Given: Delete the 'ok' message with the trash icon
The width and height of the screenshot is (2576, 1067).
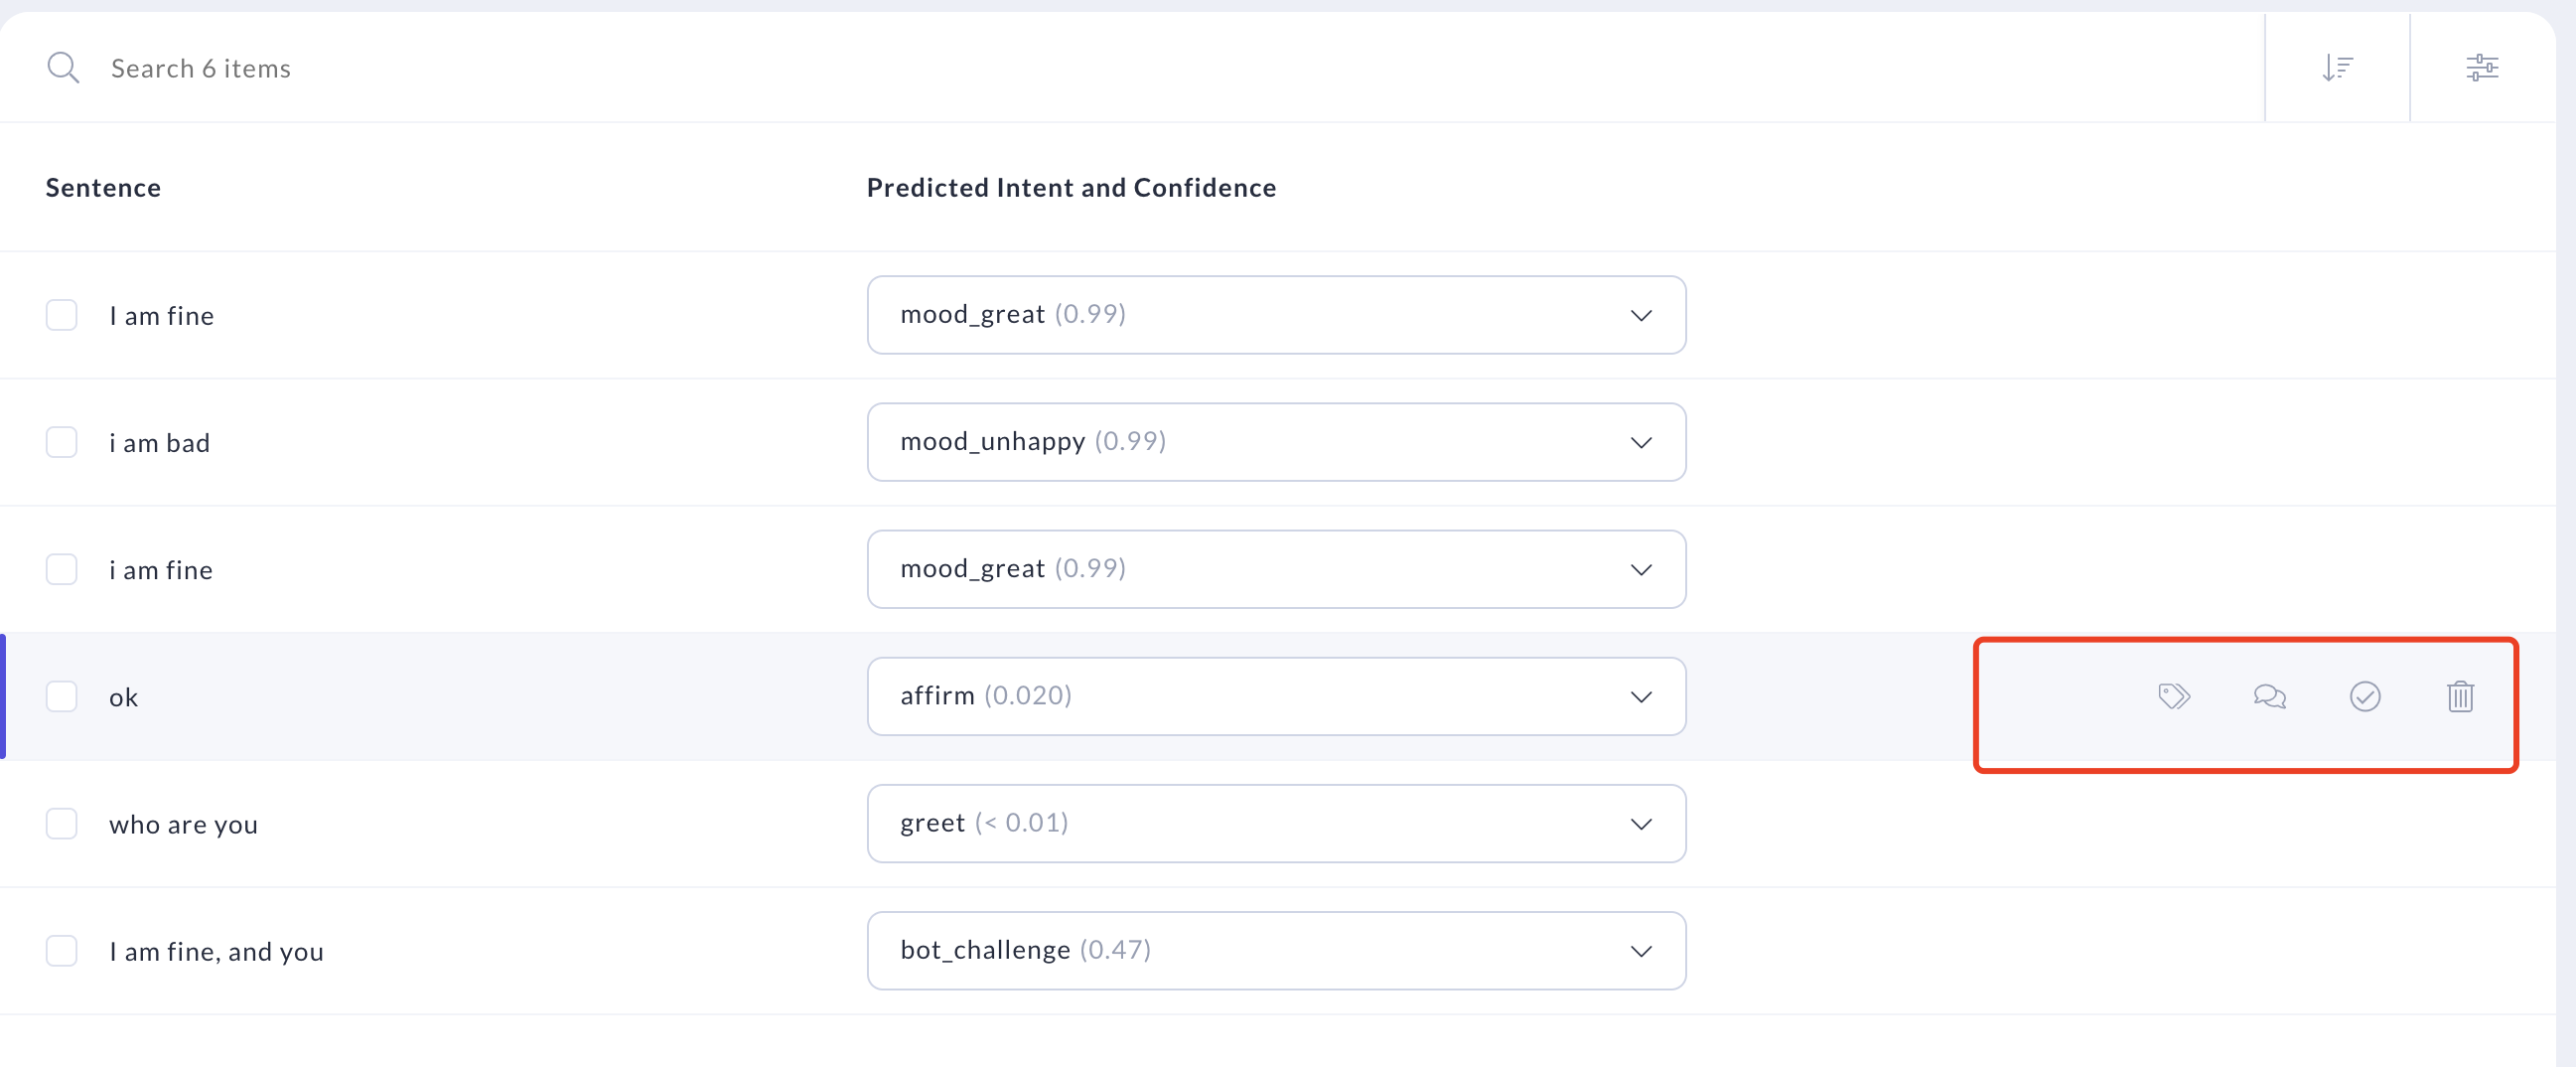Looking at the screenshot, I should (x=2460, y=696).
